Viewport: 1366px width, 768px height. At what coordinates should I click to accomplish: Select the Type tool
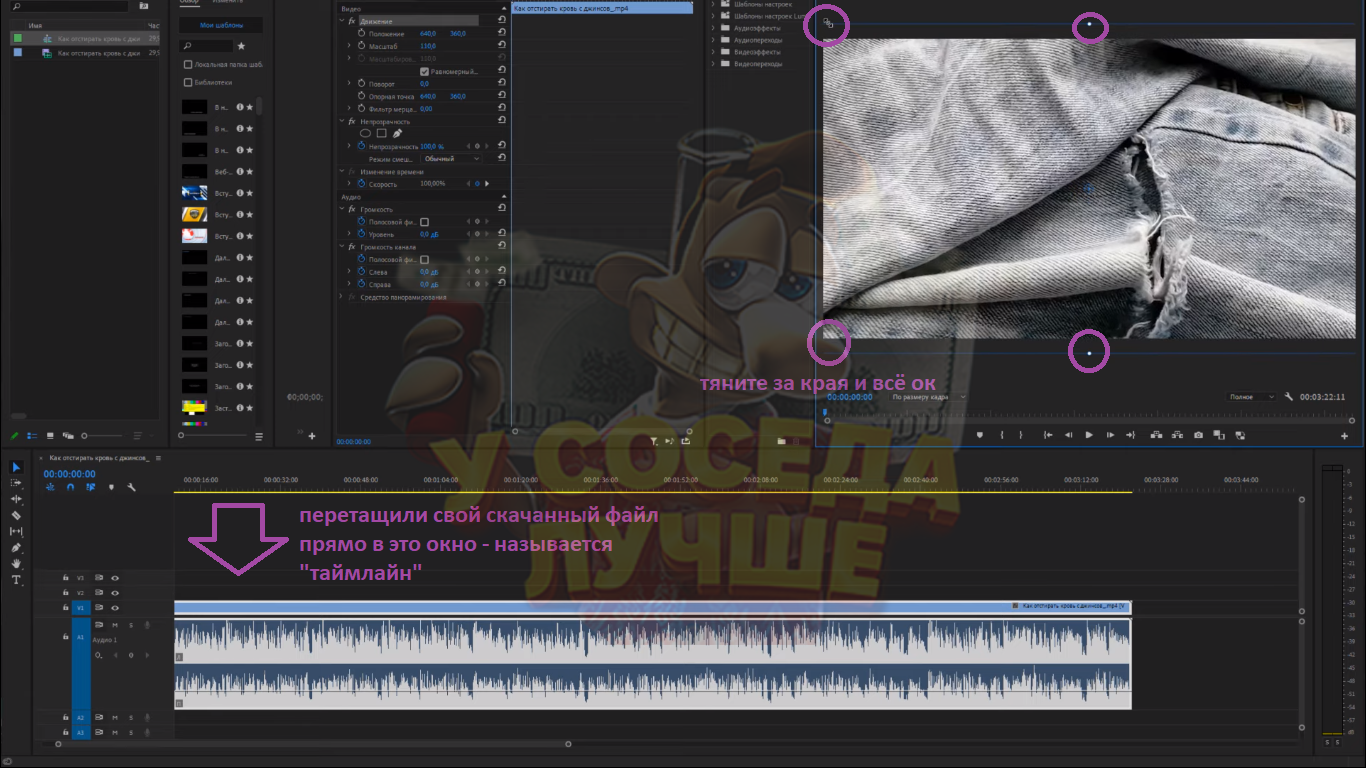point(16,580)
